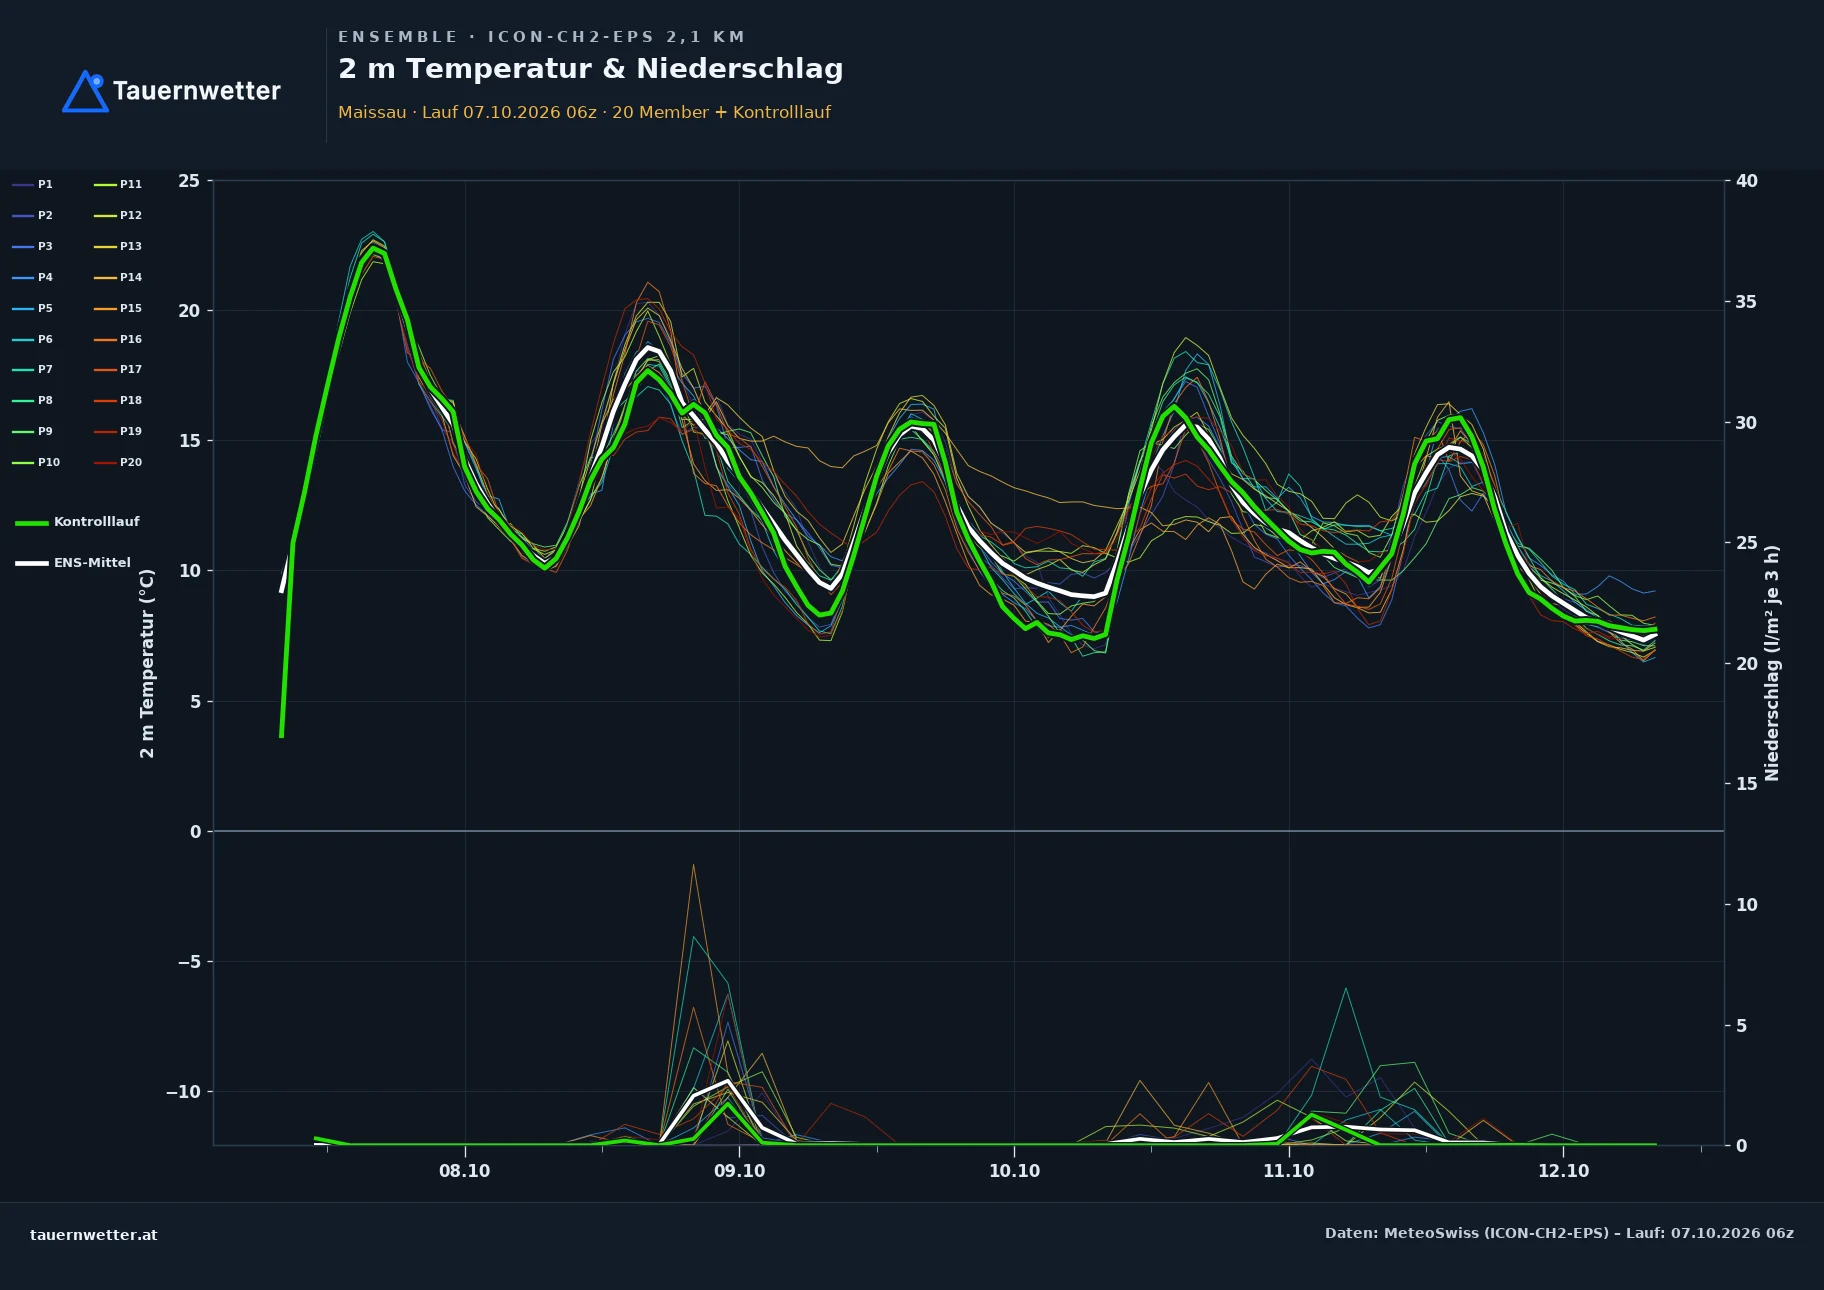The width and height of the screenshot is (1824, 1290).
Task: Click the −10 temperature axis tick label
Action: point(183,1092)
